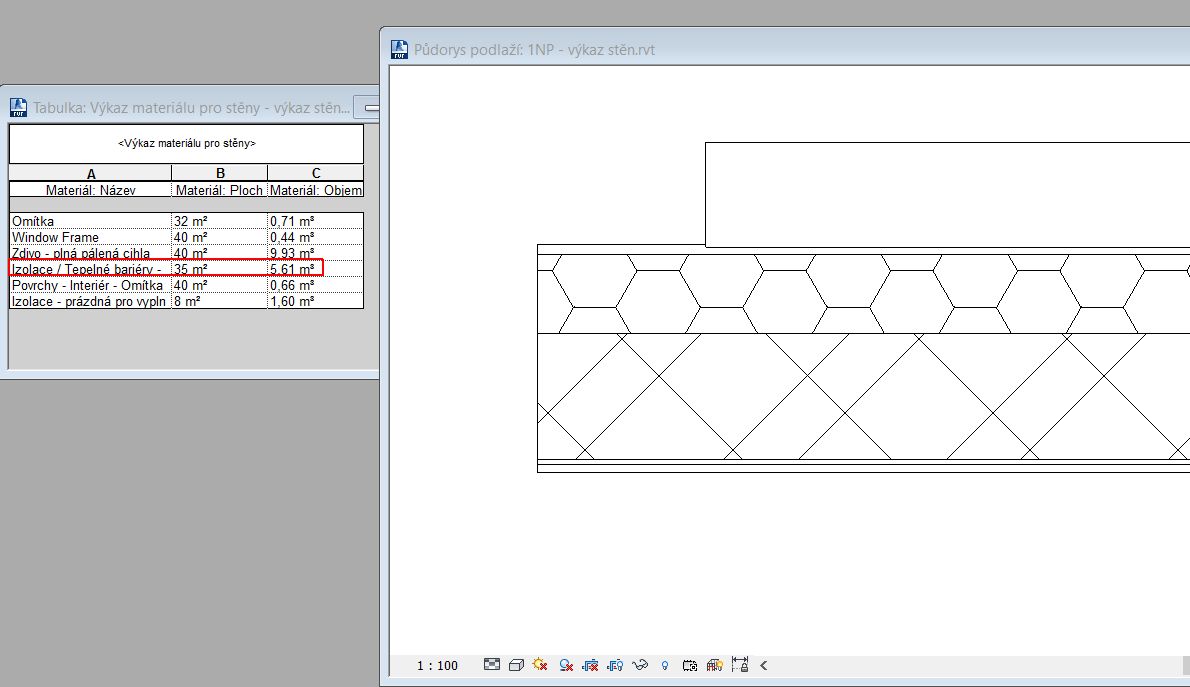Select the Omítka row name cell
1190x687 pixels.
[90, 220]
